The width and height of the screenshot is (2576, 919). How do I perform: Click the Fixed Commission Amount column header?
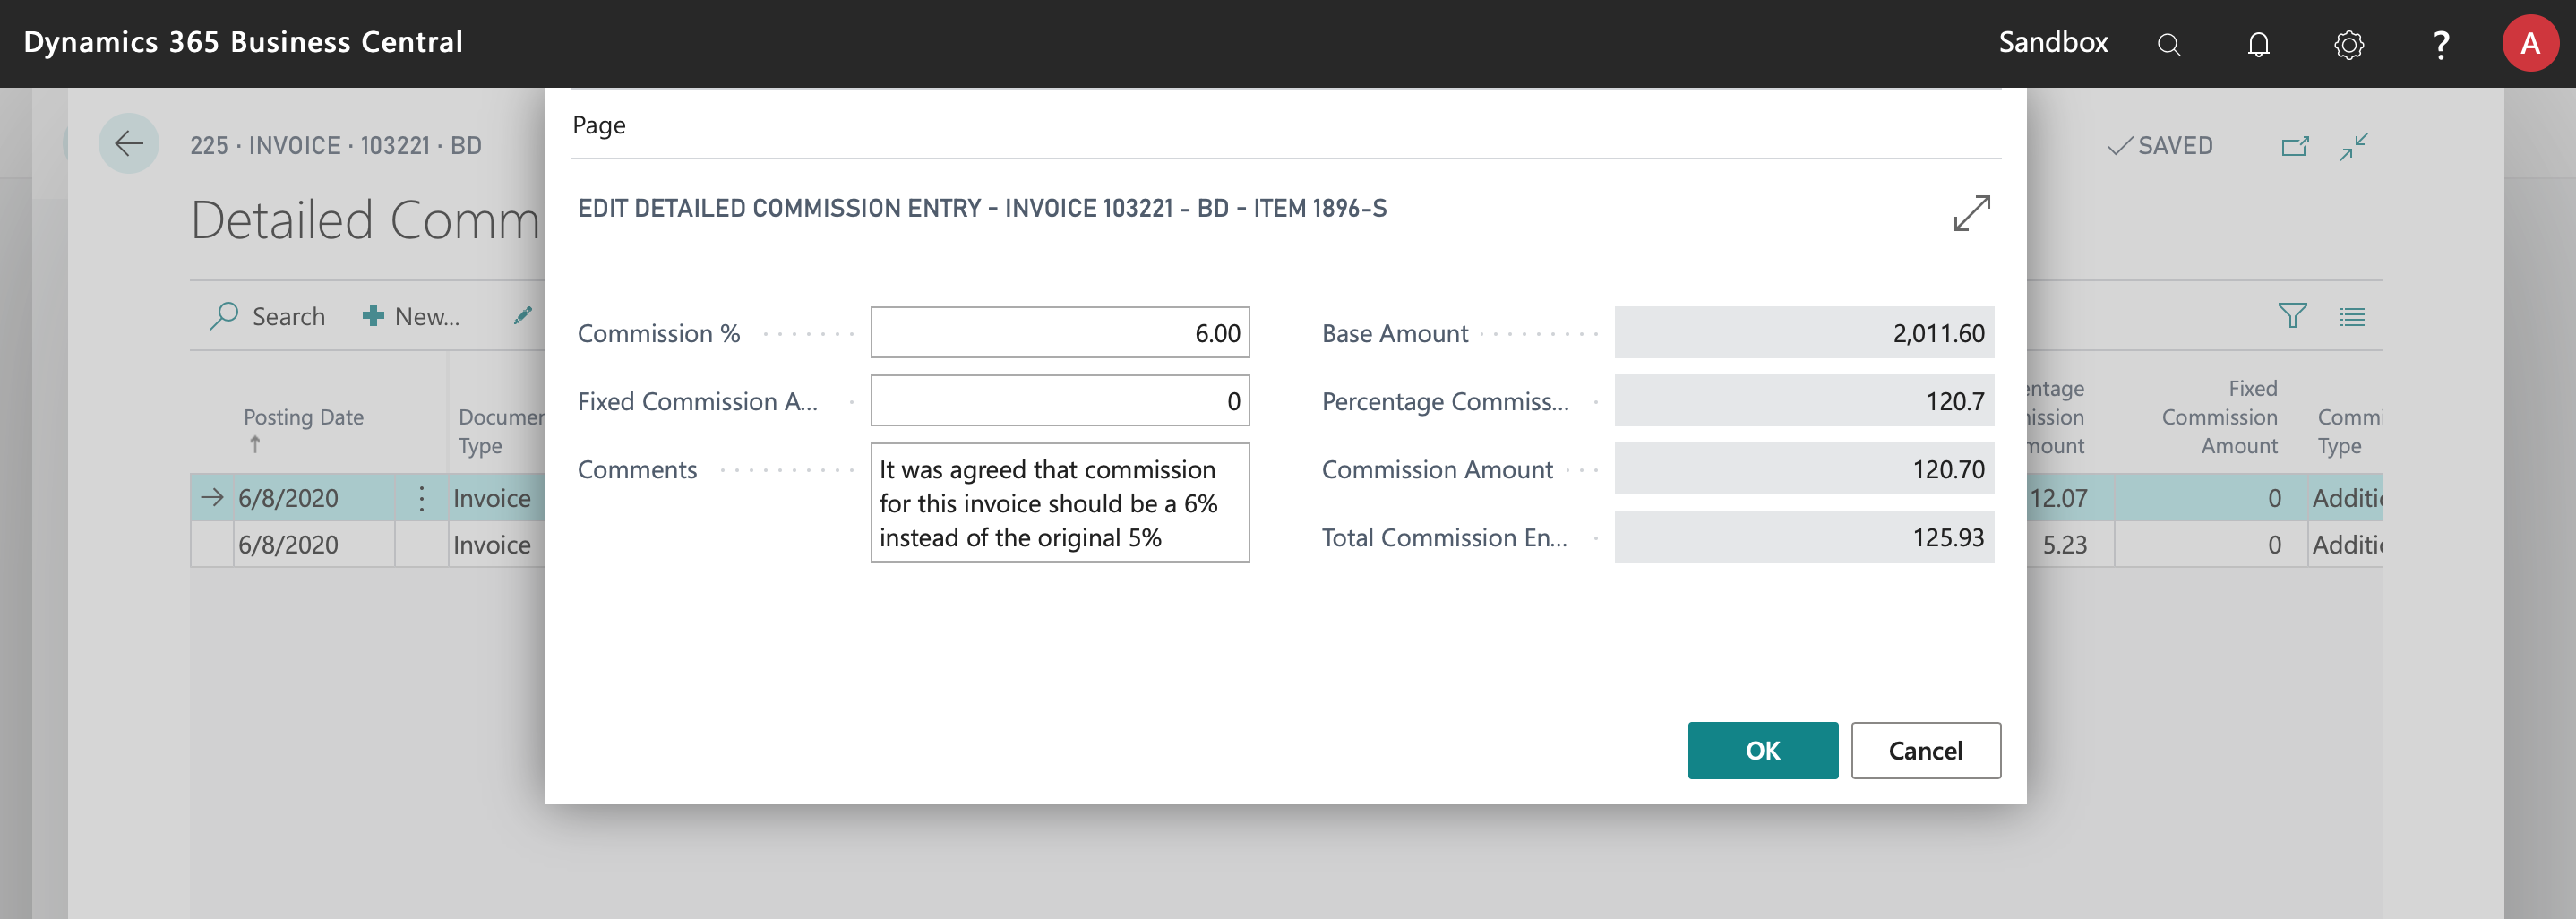(x=2219, y=417)
